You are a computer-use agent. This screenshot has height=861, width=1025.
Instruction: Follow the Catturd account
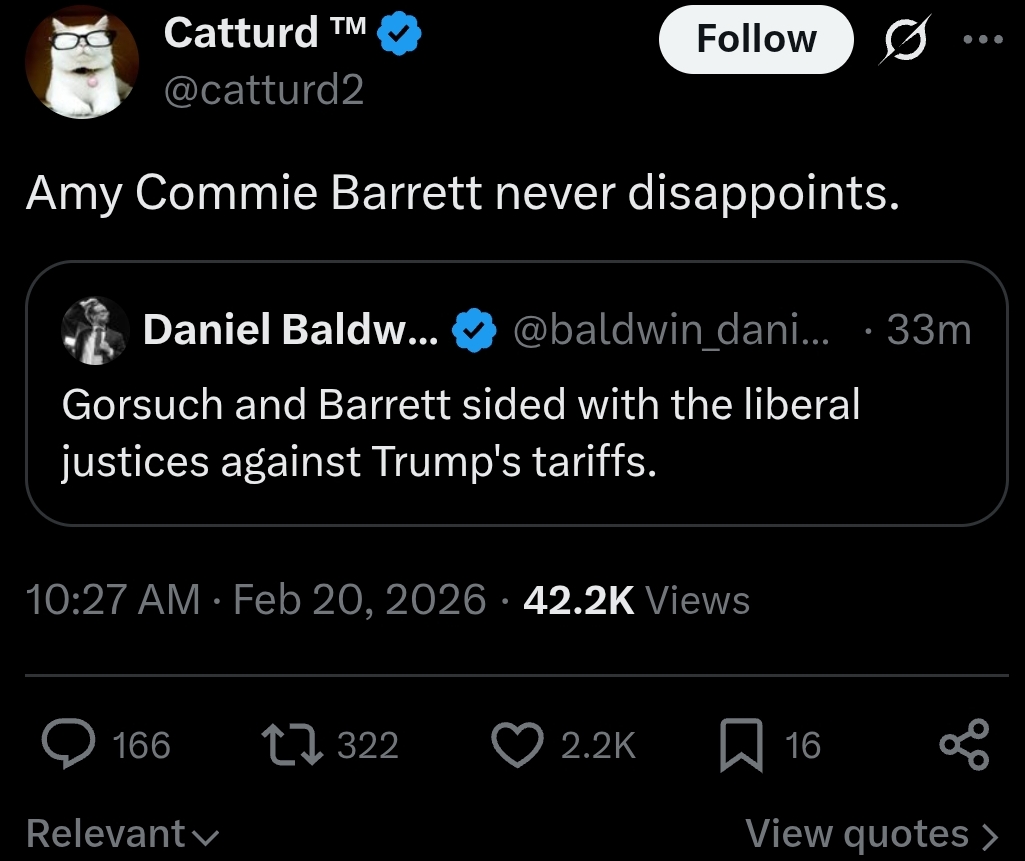coord(756,39)
